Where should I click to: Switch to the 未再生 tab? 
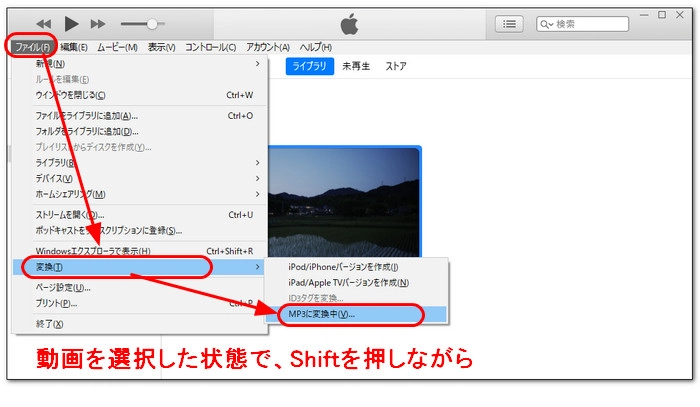(x=356, y=66)
